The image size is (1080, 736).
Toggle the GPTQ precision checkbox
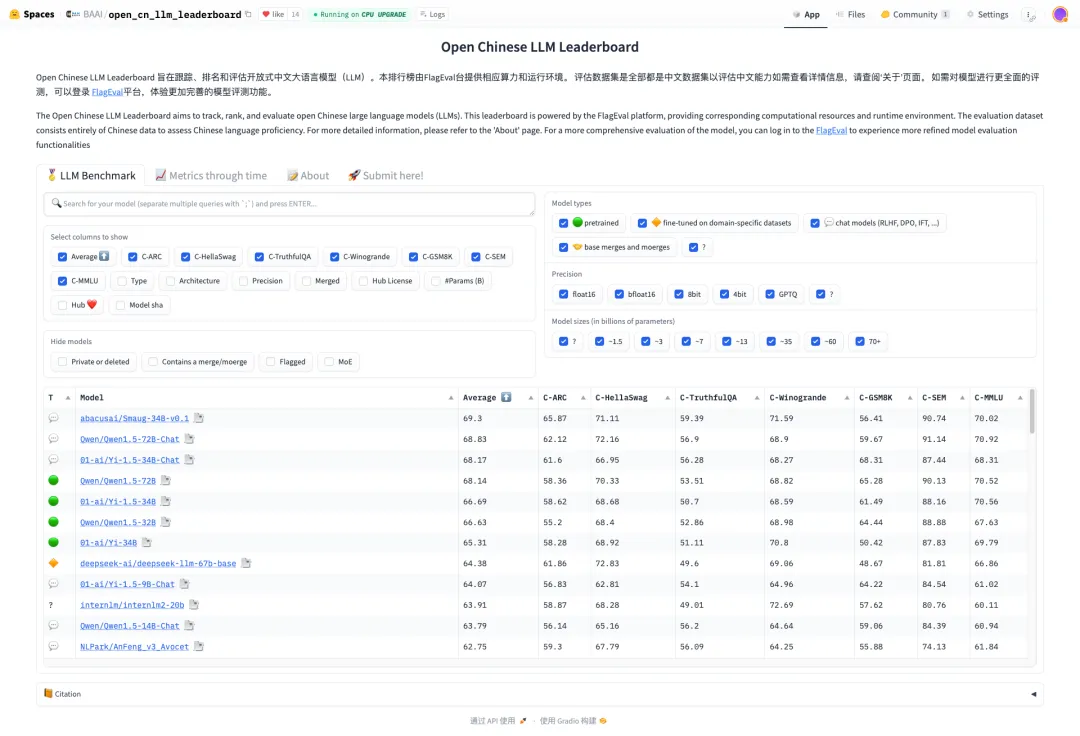770,295
